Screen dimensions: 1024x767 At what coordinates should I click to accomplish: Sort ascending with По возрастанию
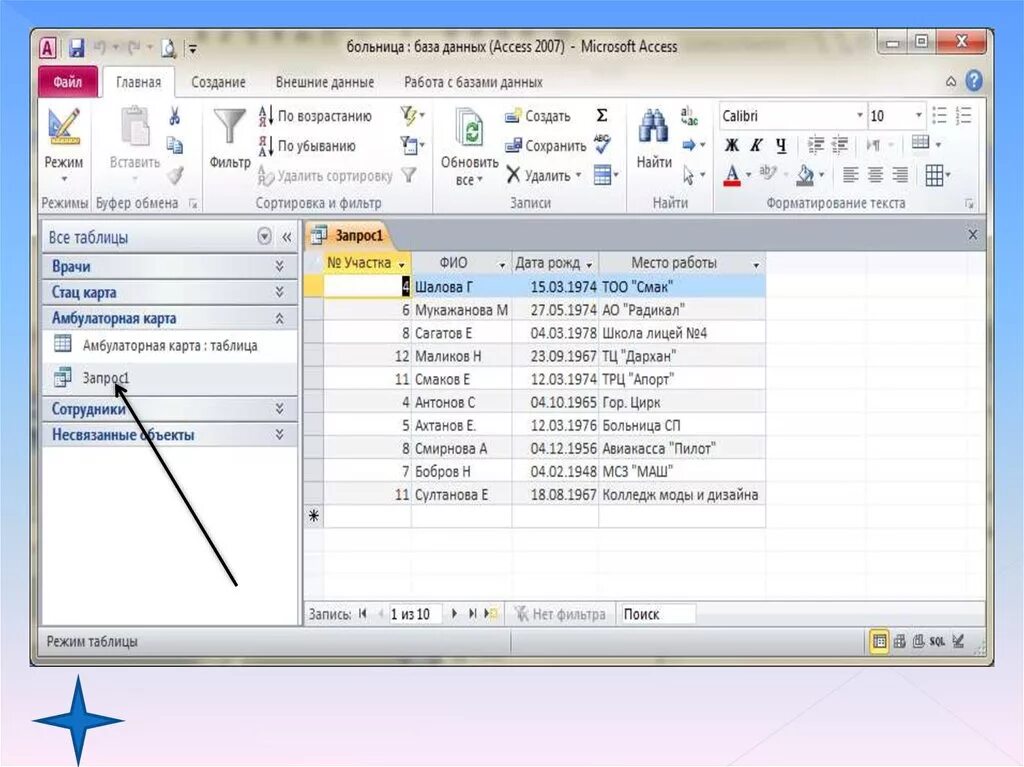[315, 116]
